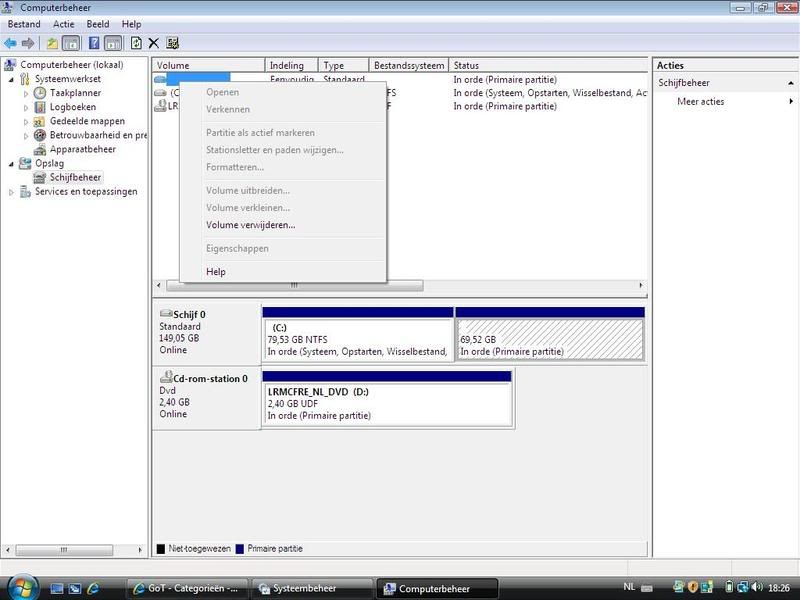
Task: Switch to Systeembeheer taskbar window
Action: tap(312, 589)
